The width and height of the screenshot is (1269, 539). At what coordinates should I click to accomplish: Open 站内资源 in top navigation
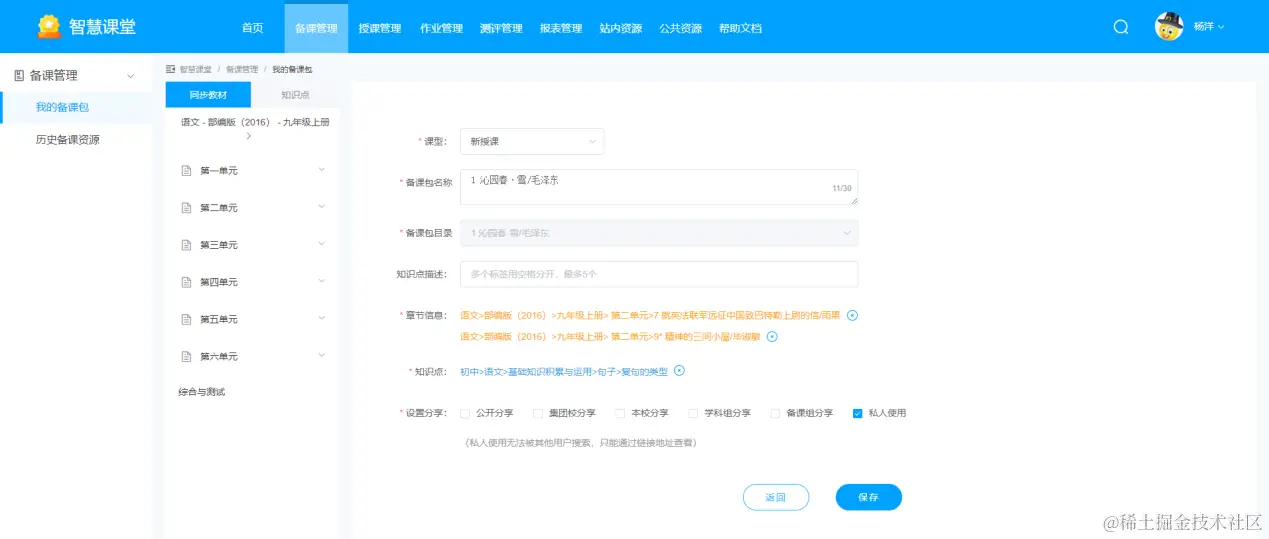(621, 28)
